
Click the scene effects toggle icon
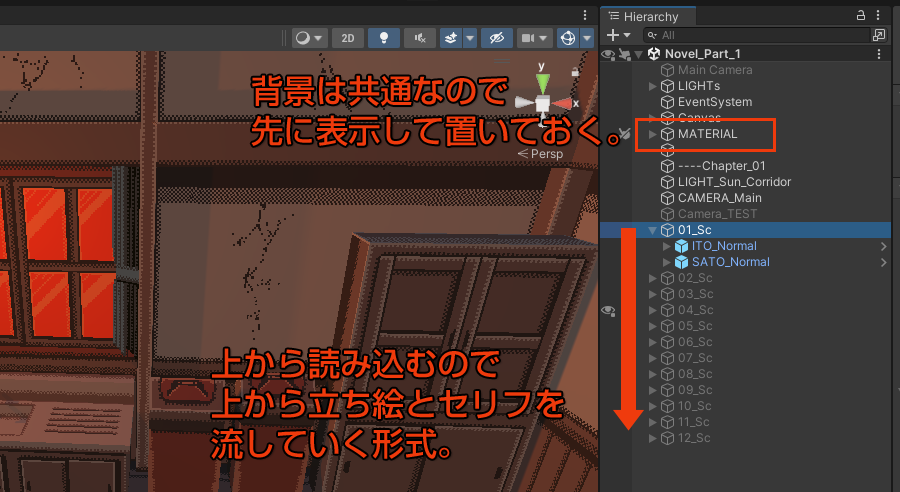450,38
